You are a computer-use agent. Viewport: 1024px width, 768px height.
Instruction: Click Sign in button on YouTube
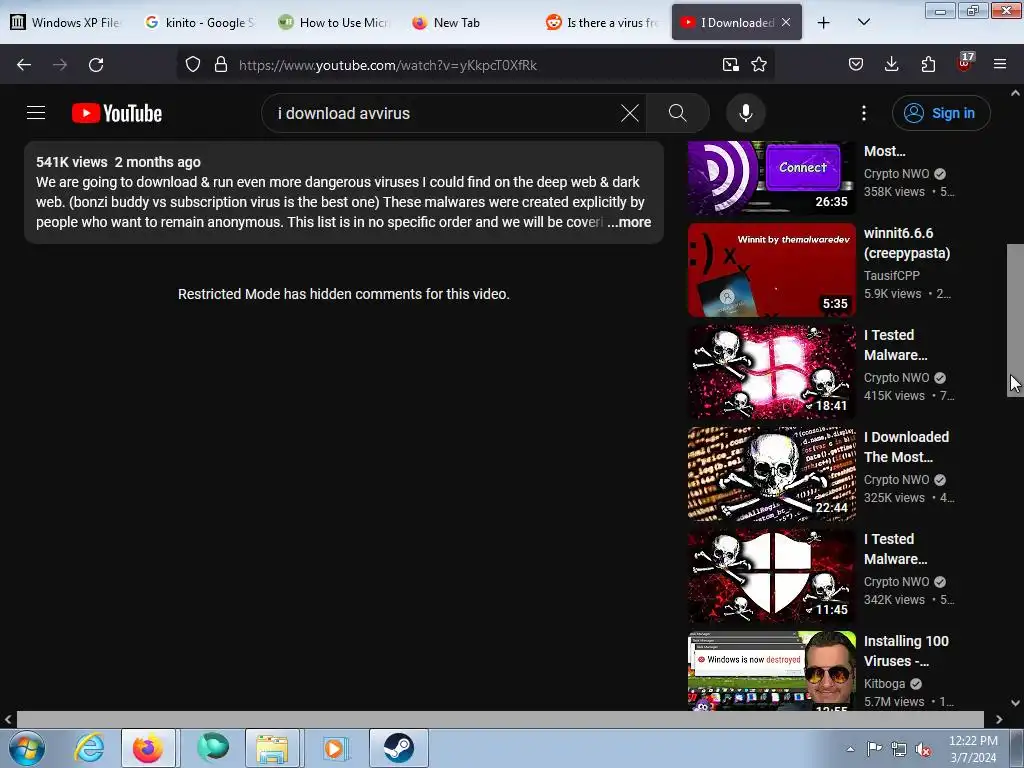coord(941,113)
